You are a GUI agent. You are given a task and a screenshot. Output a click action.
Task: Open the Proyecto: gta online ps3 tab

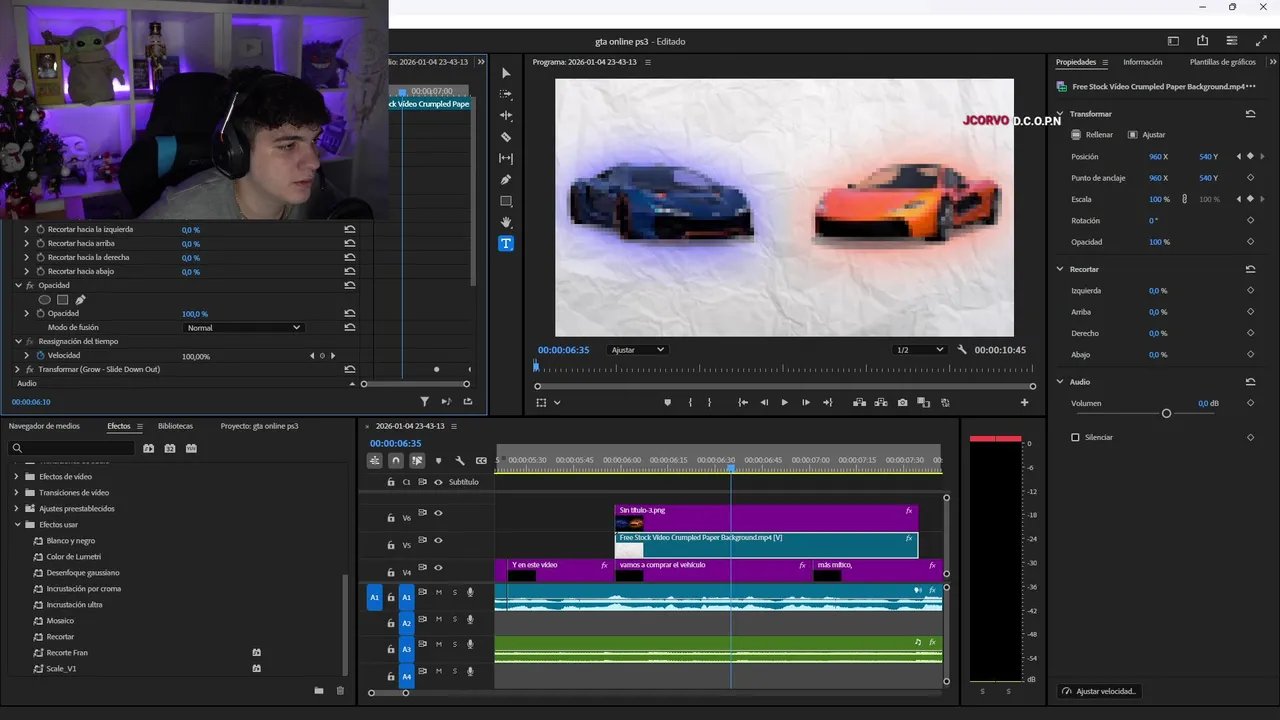260,426
